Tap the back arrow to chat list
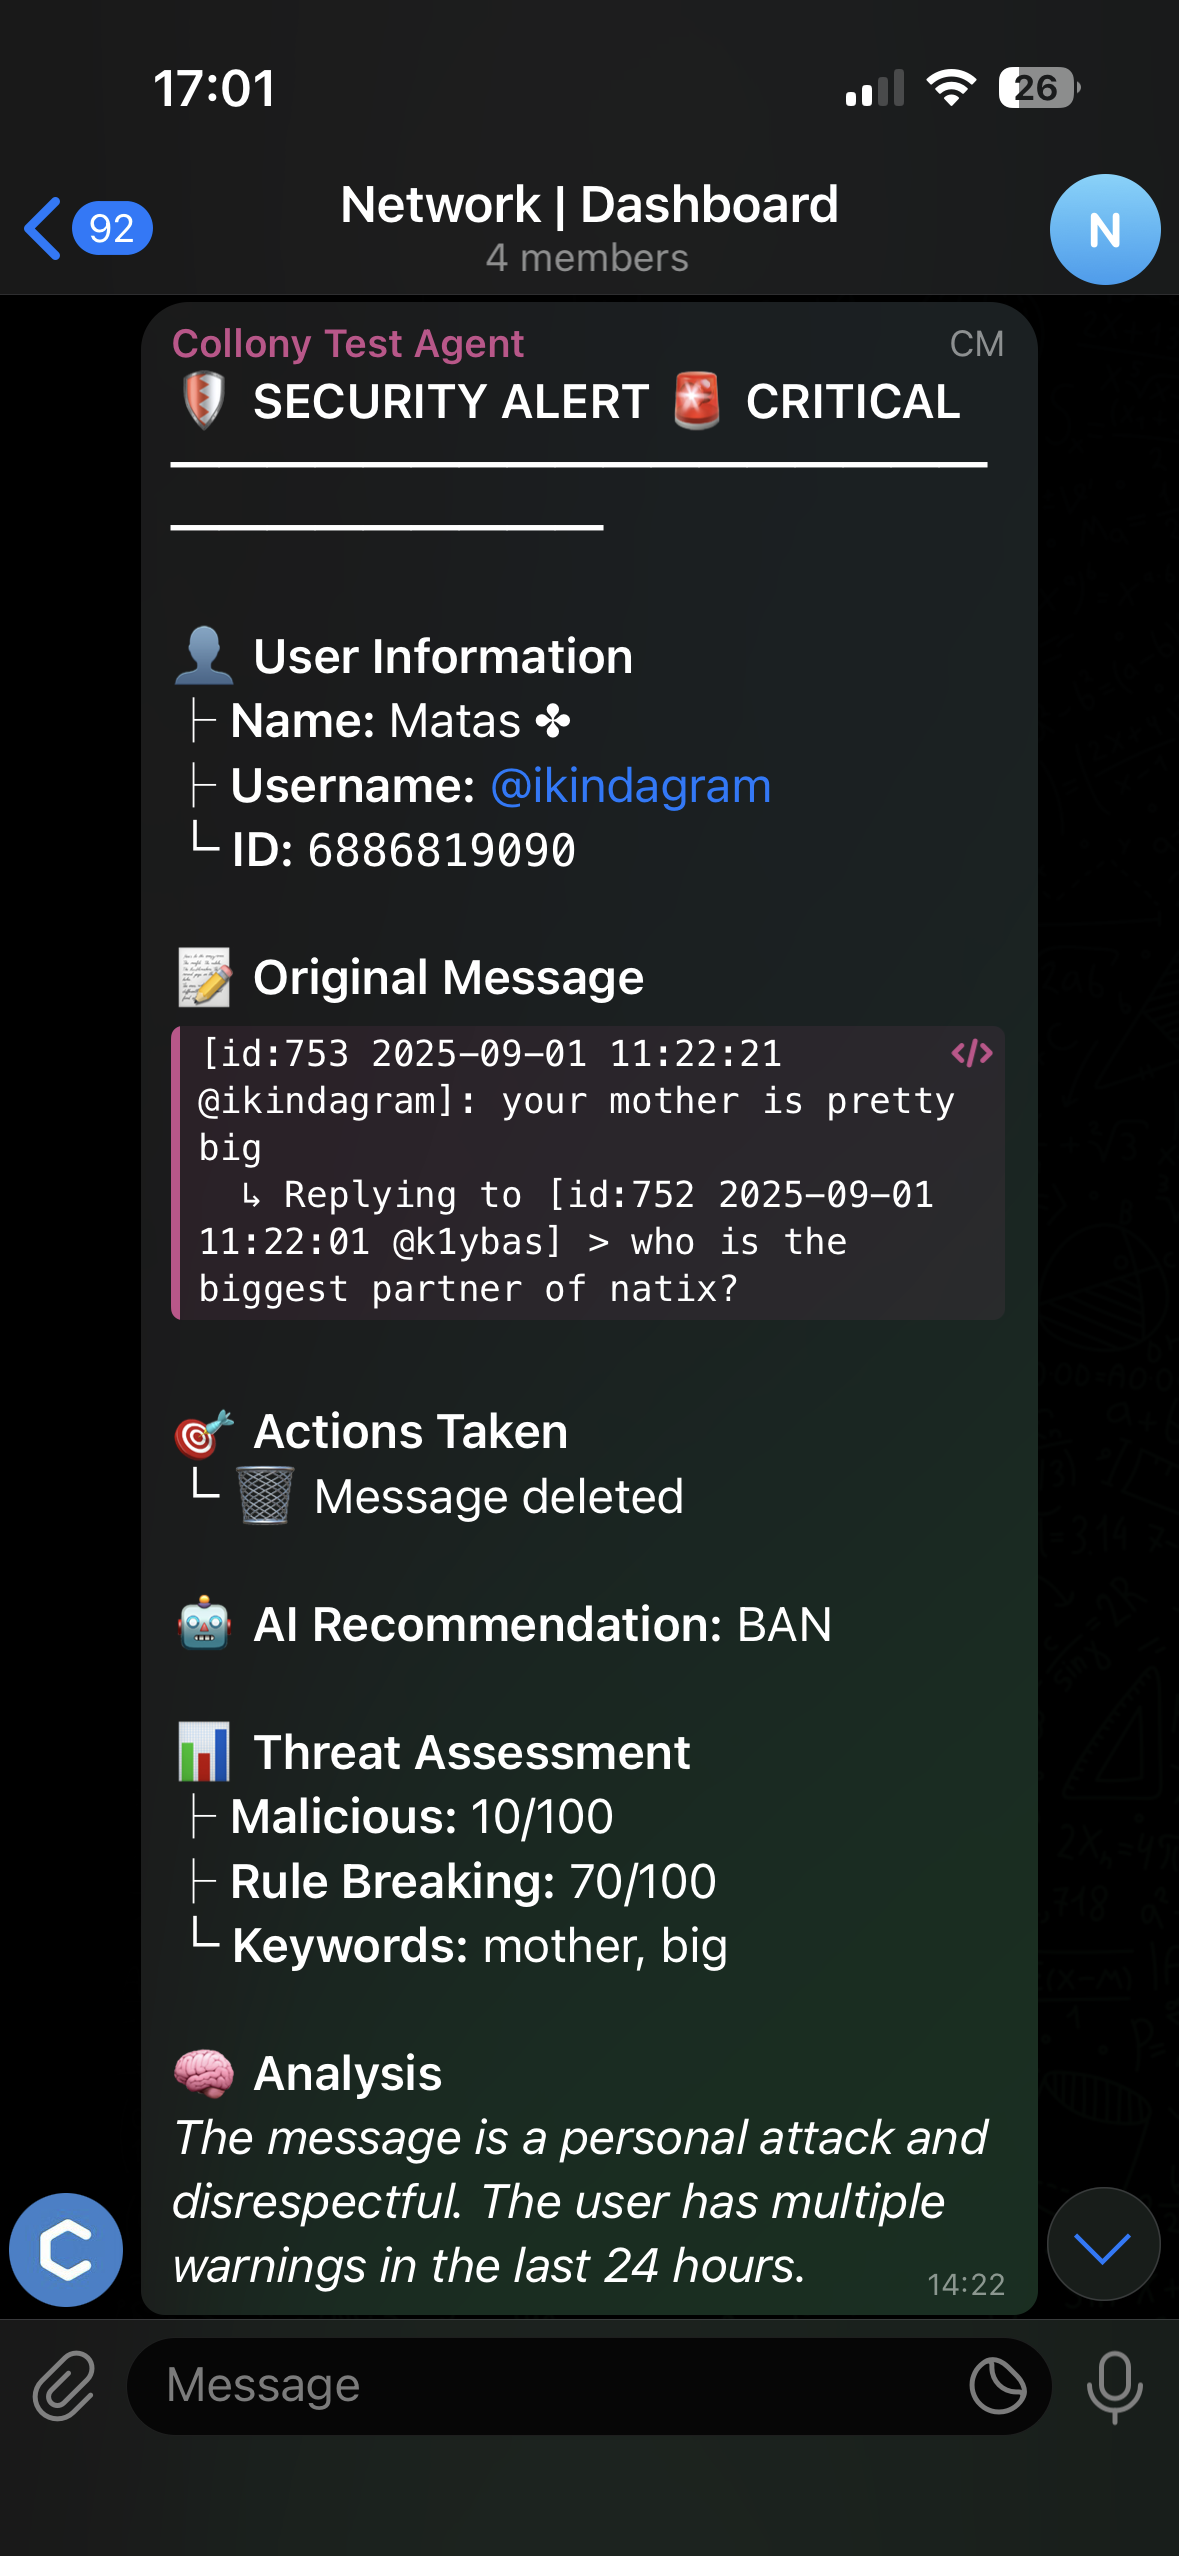The image size is (1179, 2556). coord(43,228)
